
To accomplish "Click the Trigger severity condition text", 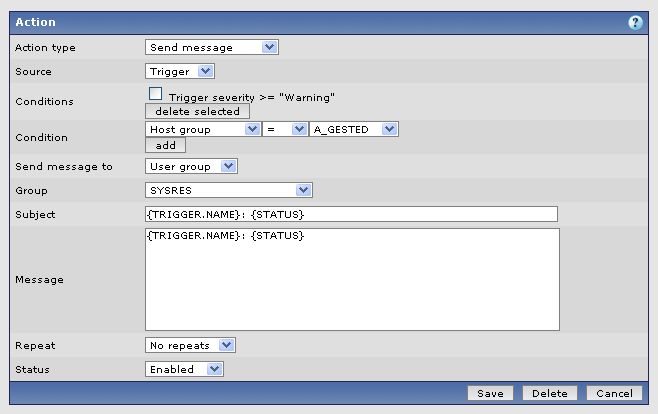I will tap(251, 97).
